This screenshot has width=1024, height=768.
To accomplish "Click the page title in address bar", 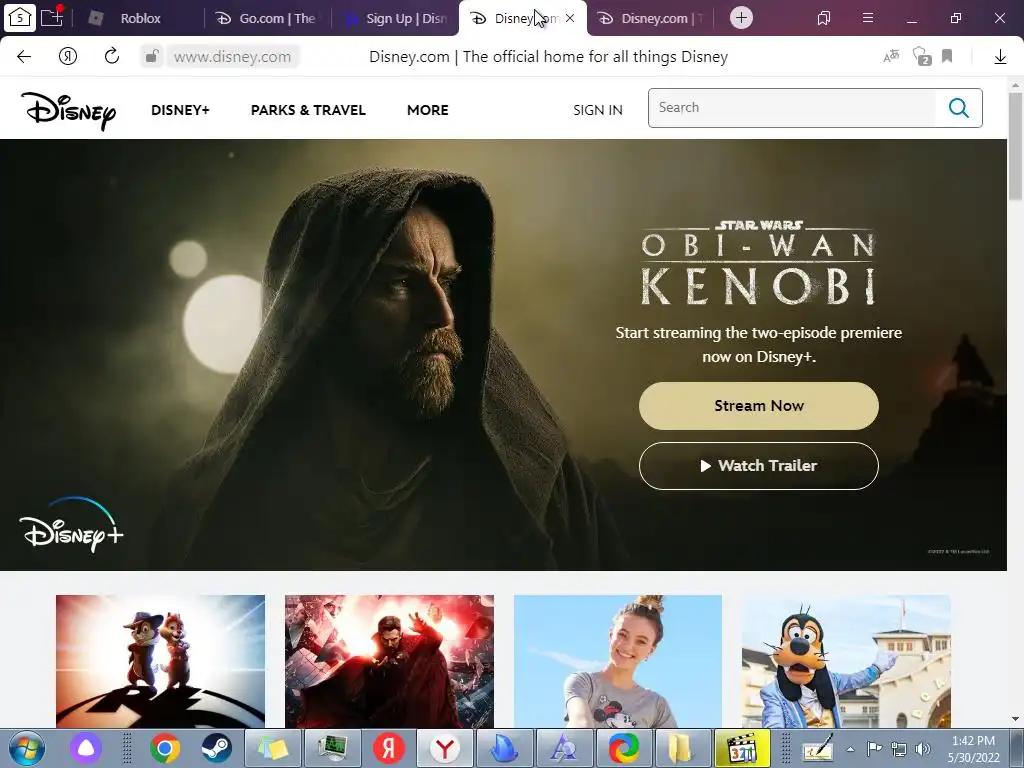I will click(548, 57).
